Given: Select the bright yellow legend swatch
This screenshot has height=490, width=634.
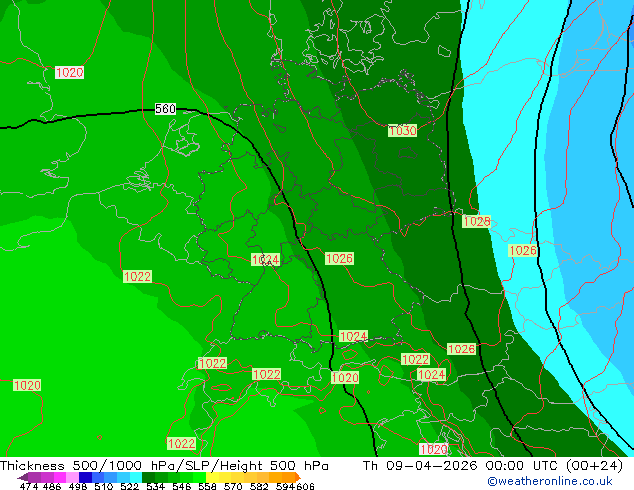Looking at the screenshot, I should pos(212,477).
